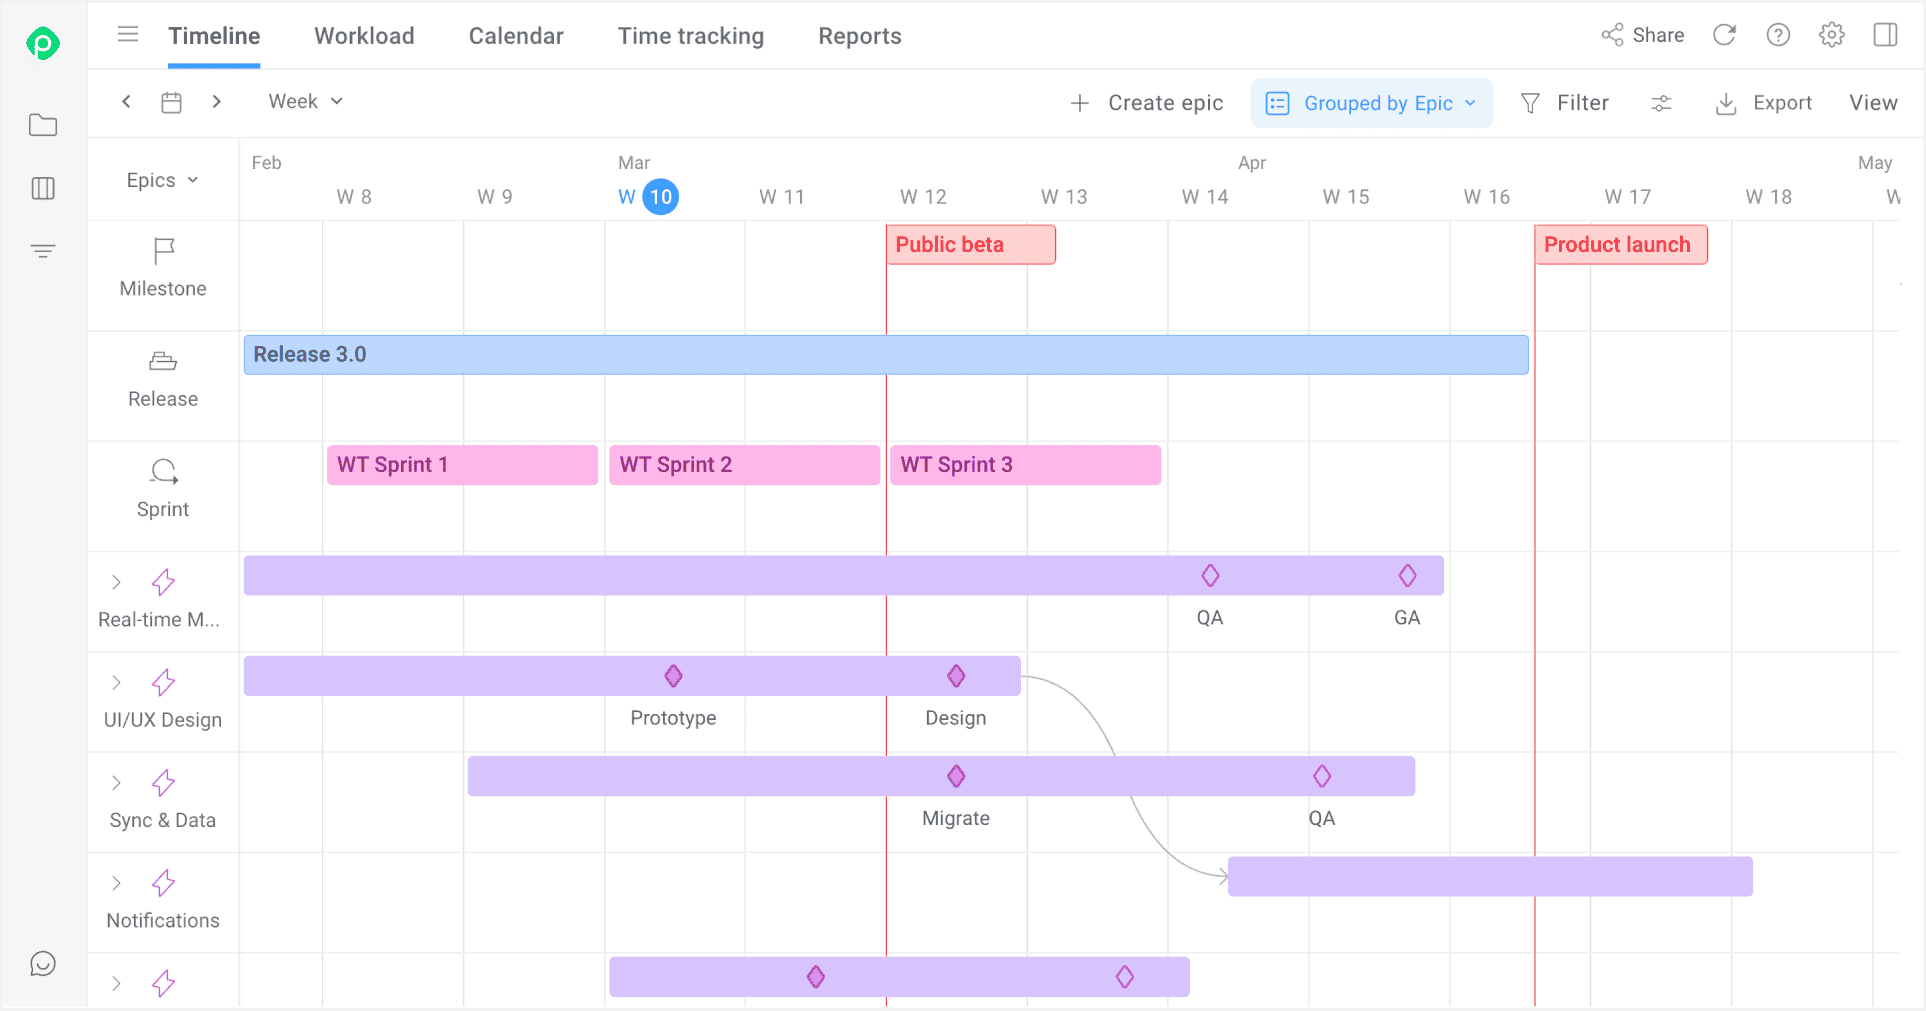Screen dimensions: 1926x1011
Task: Open display options sliders icon
Action: (1661, 103)
